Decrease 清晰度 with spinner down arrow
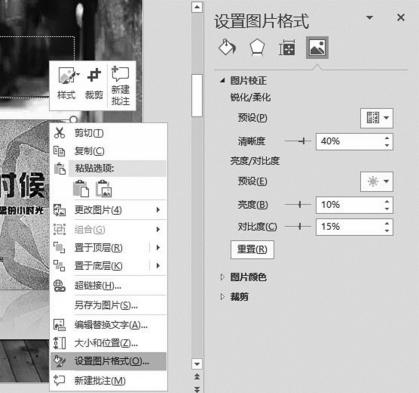The height and width of the screenshot is (393, 419). 387,145
